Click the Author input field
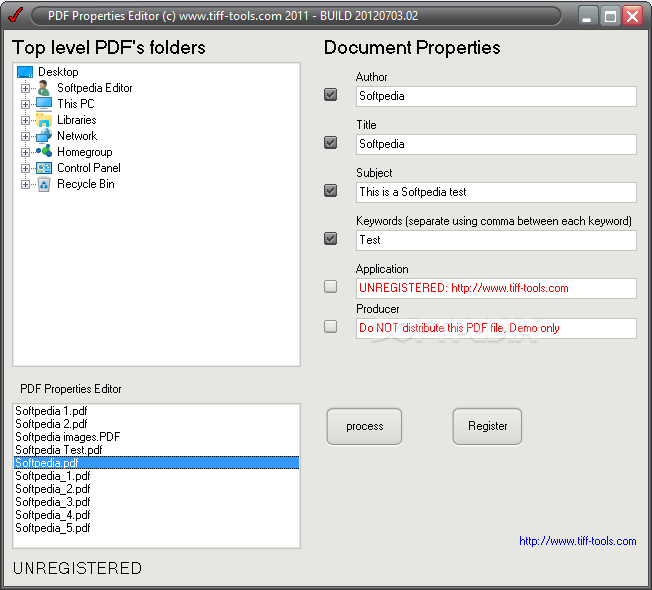 click(496, 96)
